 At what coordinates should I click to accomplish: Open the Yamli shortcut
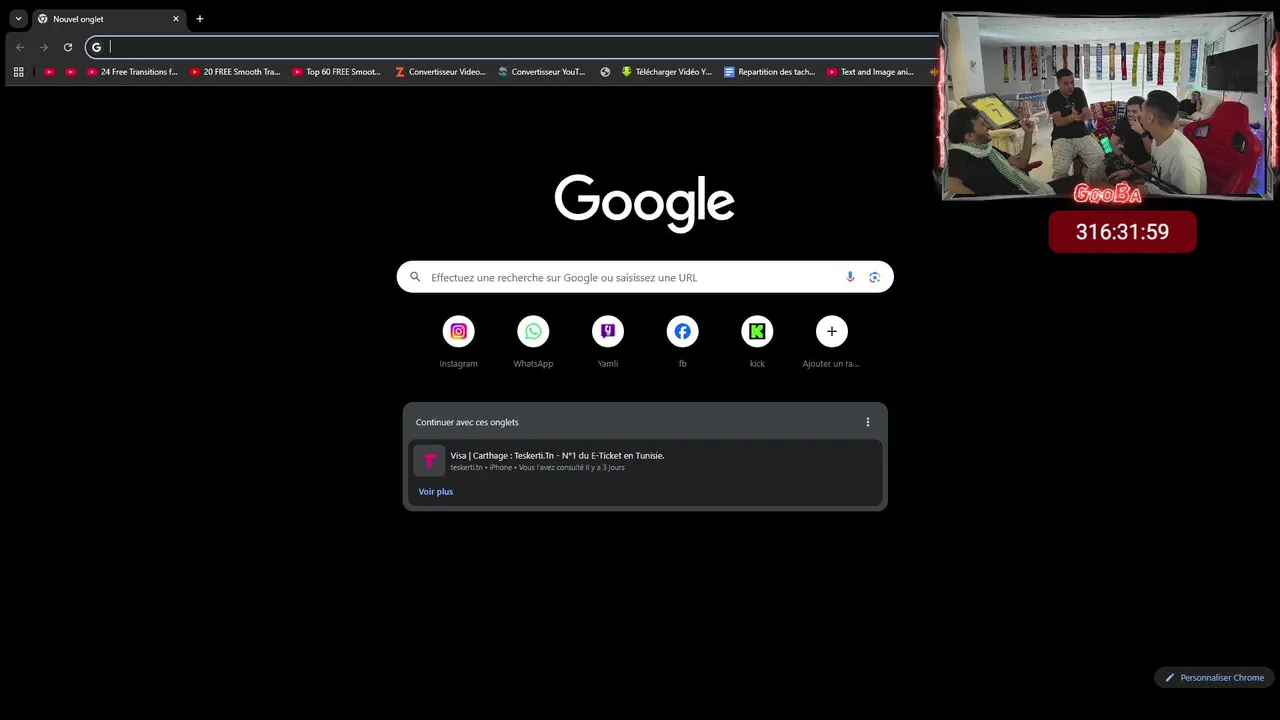(608, 342)
